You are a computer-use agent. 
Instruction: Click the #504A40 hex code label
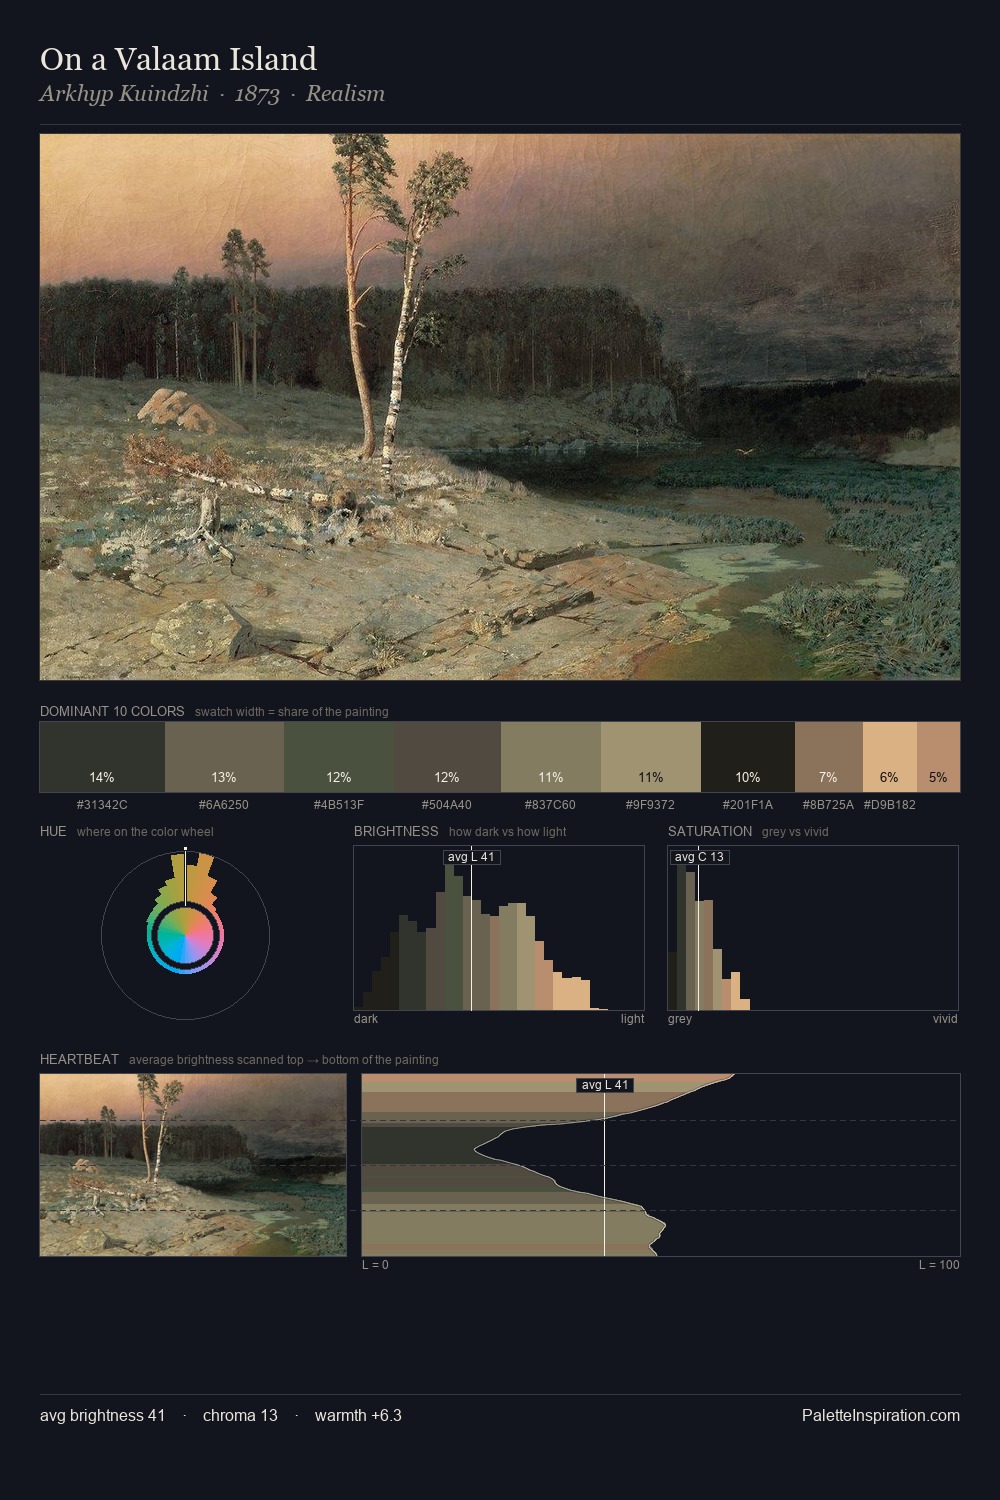coord(447,805)
